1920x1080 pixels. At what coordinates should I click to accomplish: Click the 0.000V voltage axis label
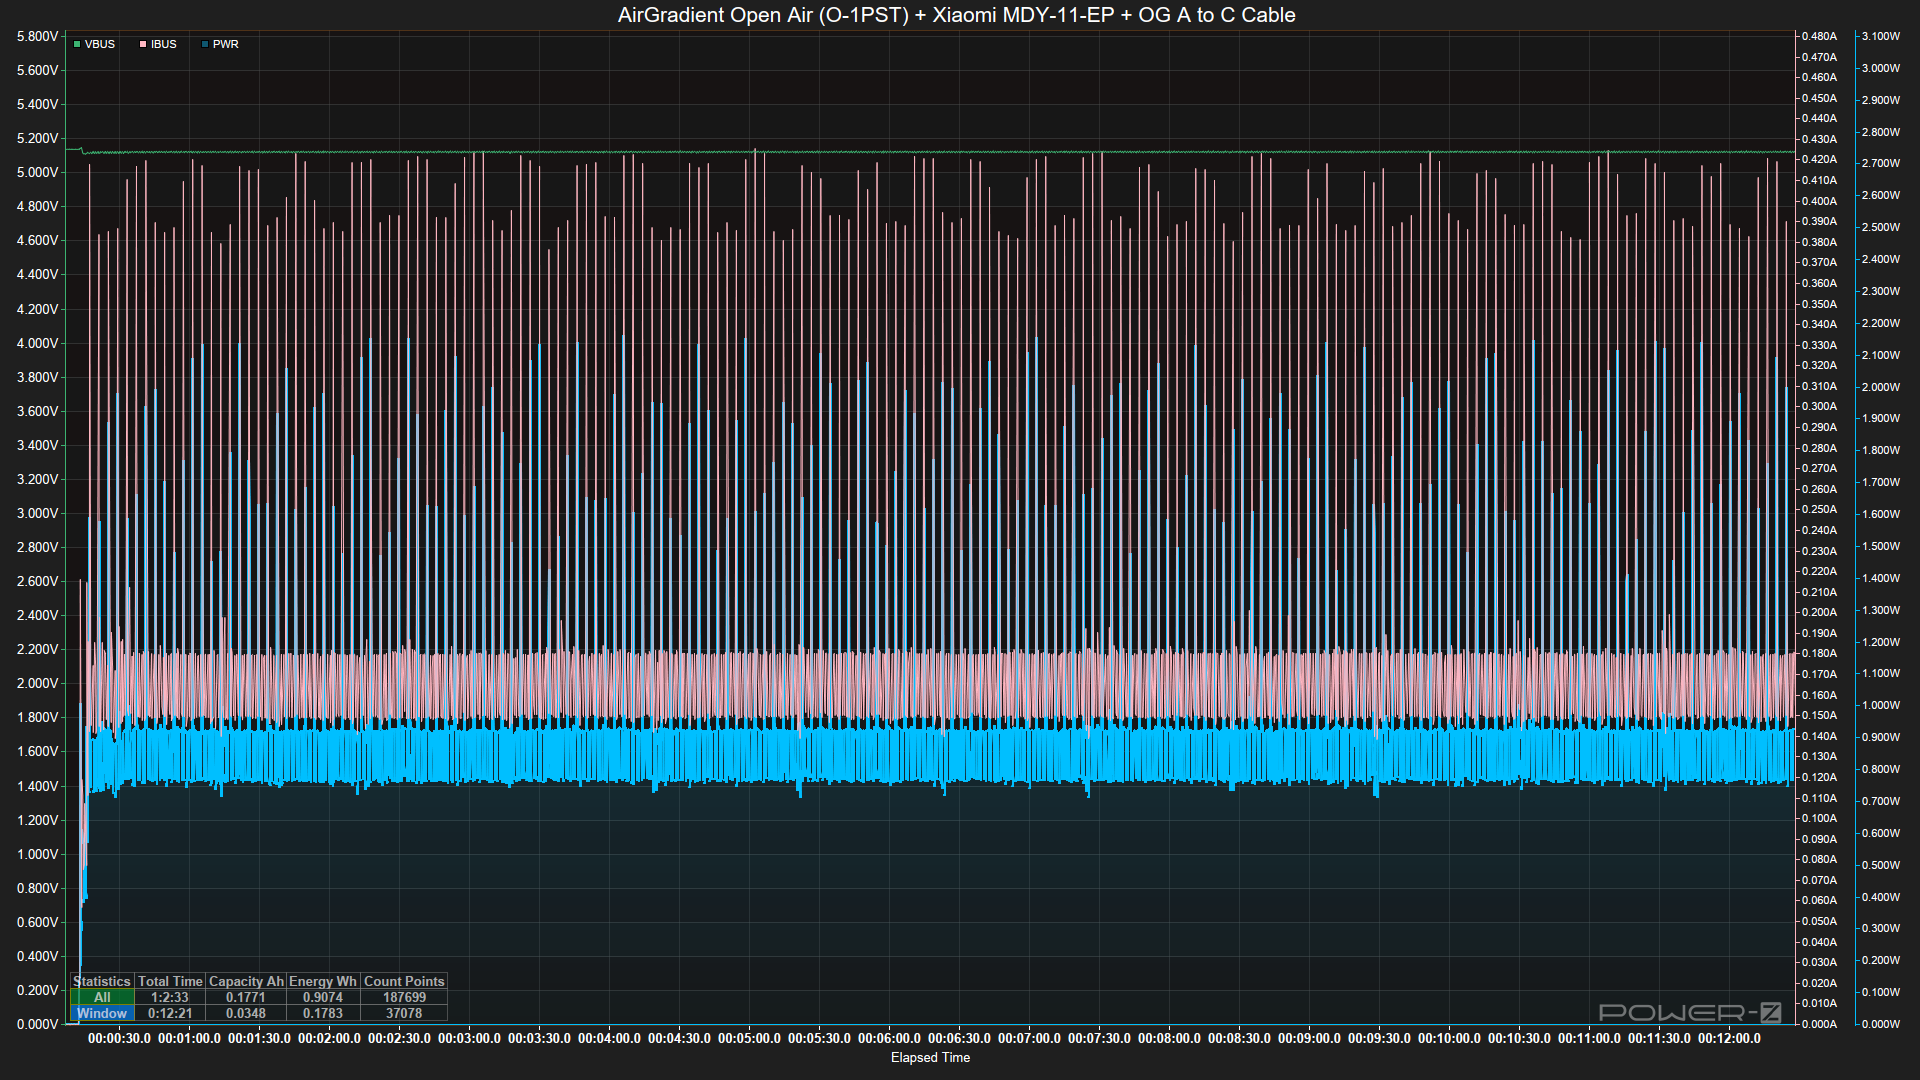37,1024
